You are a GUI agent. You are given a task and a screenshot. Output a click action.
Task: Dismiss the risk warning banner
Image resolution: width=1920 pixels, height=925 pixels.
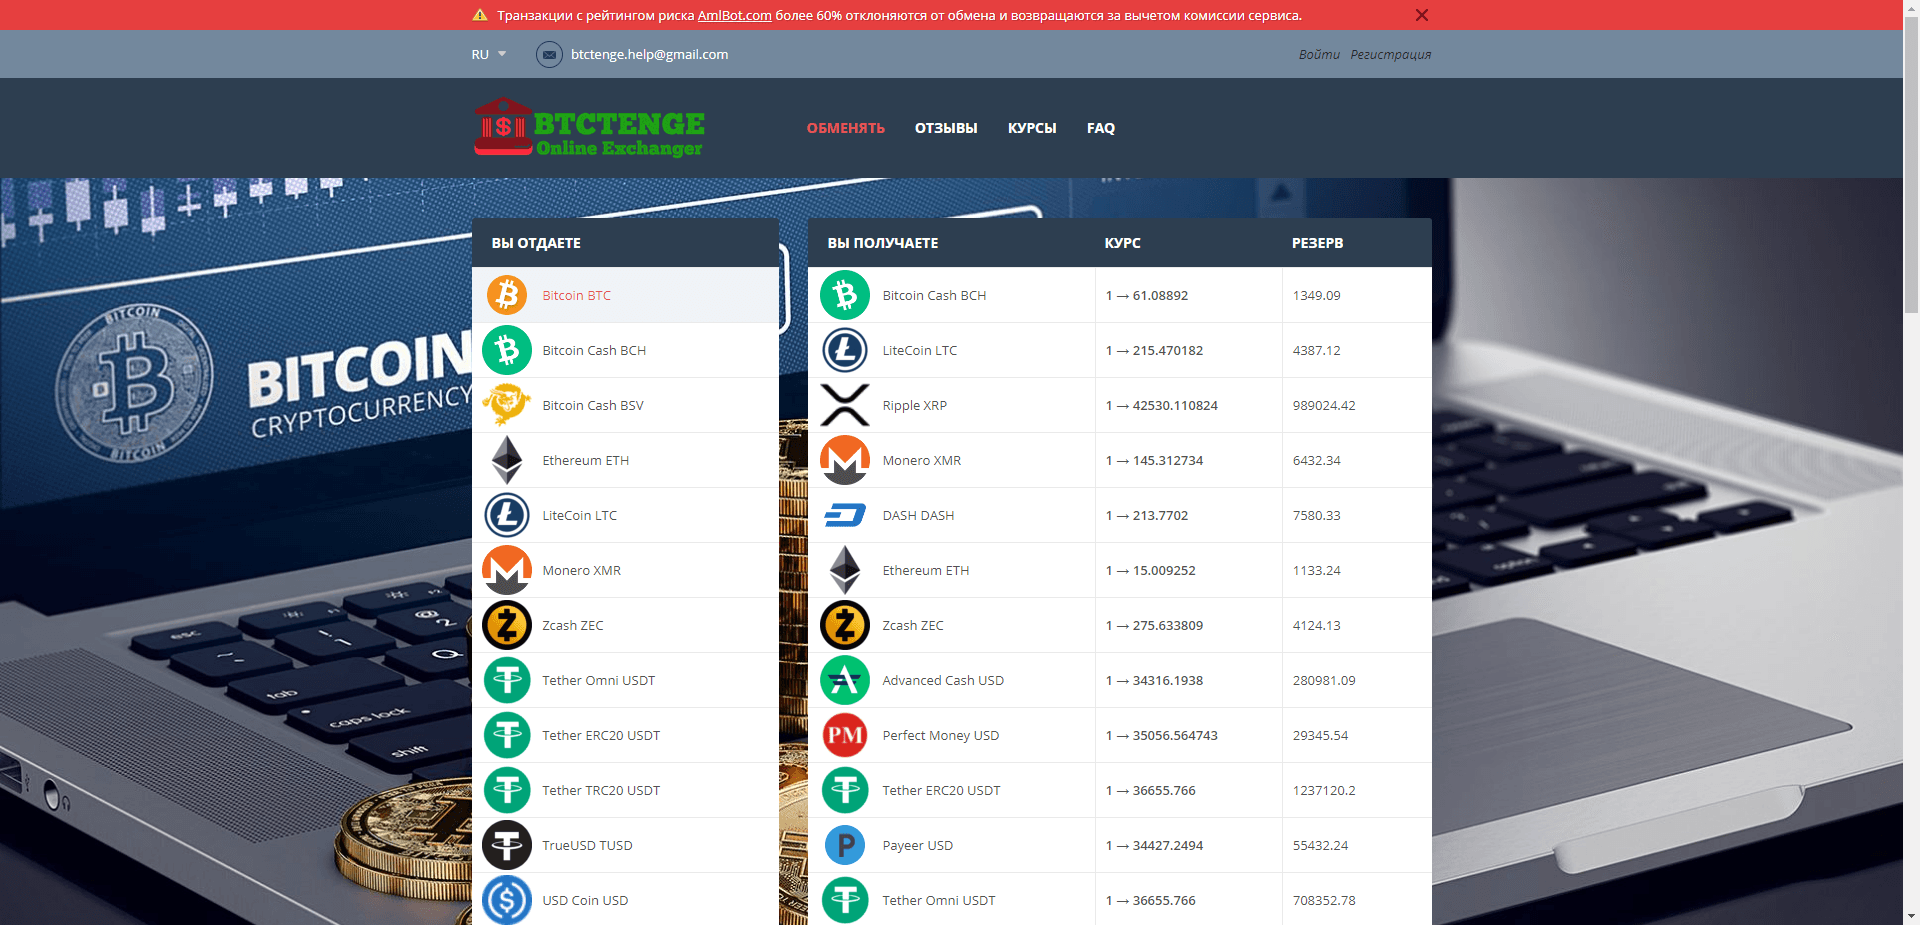click(1421, 15)
